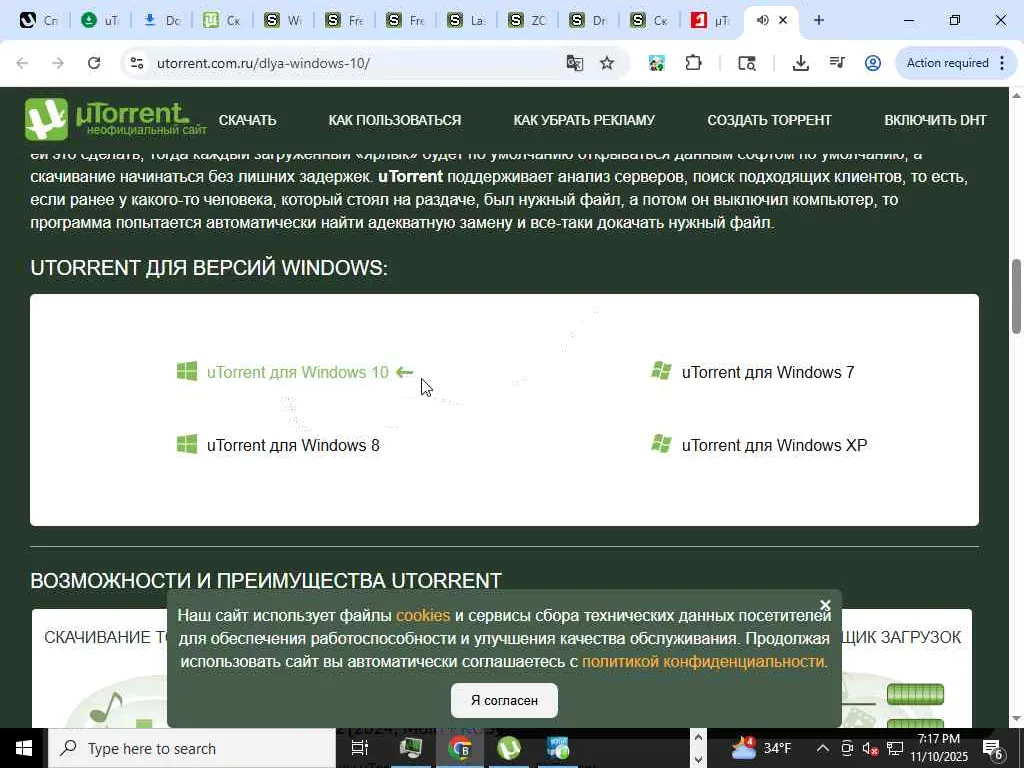The height and width of the screenshot is (768, 1024).
Task: Switch to the tab labeled ZC
Action: 527,20
